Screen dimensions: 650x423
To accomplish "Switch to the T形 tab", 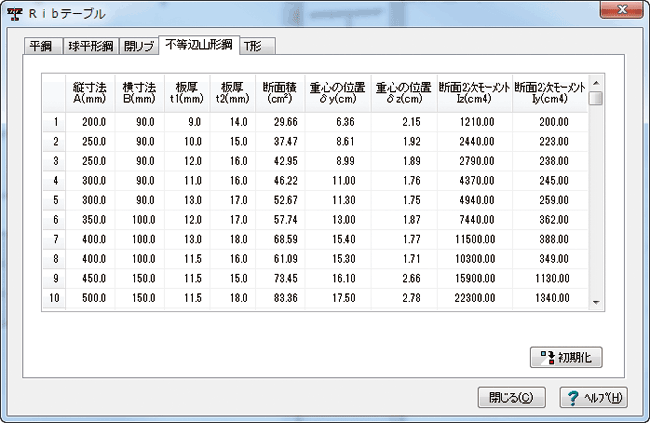I will point(257,46).
